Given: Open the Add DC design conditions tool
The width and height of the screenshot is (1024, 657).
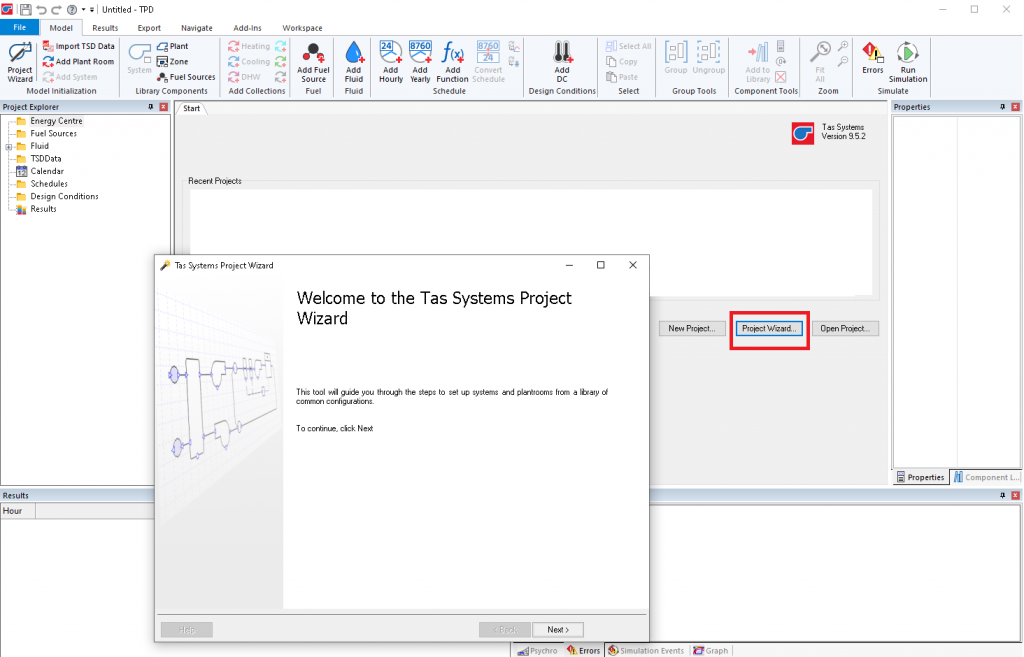Looking at the screenshot, I should [x=561, y=62].
